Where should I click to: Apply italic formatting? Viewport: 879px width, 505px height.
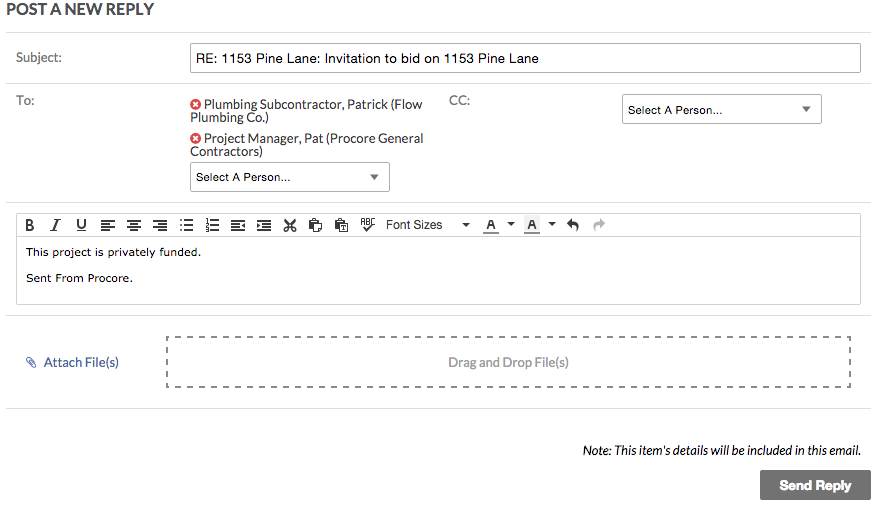(x=55, y=225)
